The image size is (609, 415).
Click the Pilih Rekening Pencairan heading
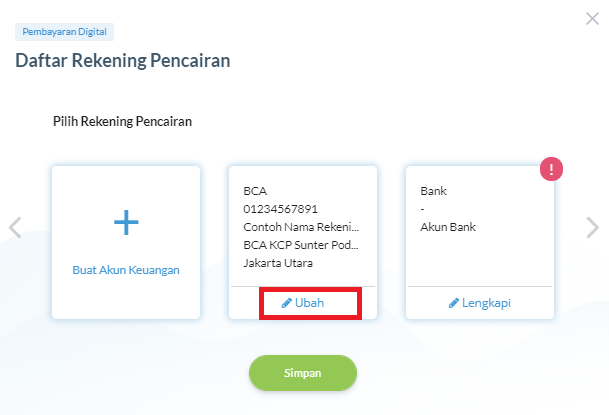(122, 122)
